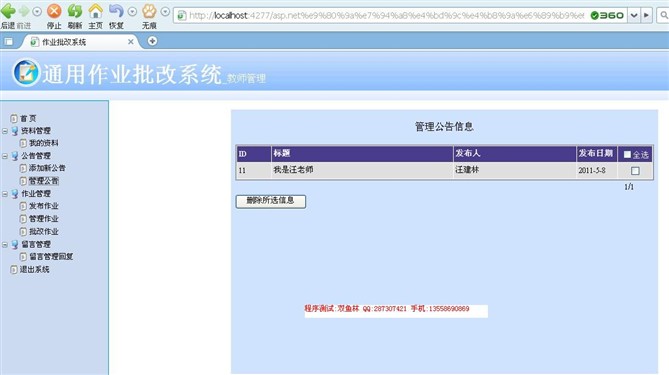Open the back history dropdown next to Forward
This screenshot has width=669, height=375.
tap(37, 12)
